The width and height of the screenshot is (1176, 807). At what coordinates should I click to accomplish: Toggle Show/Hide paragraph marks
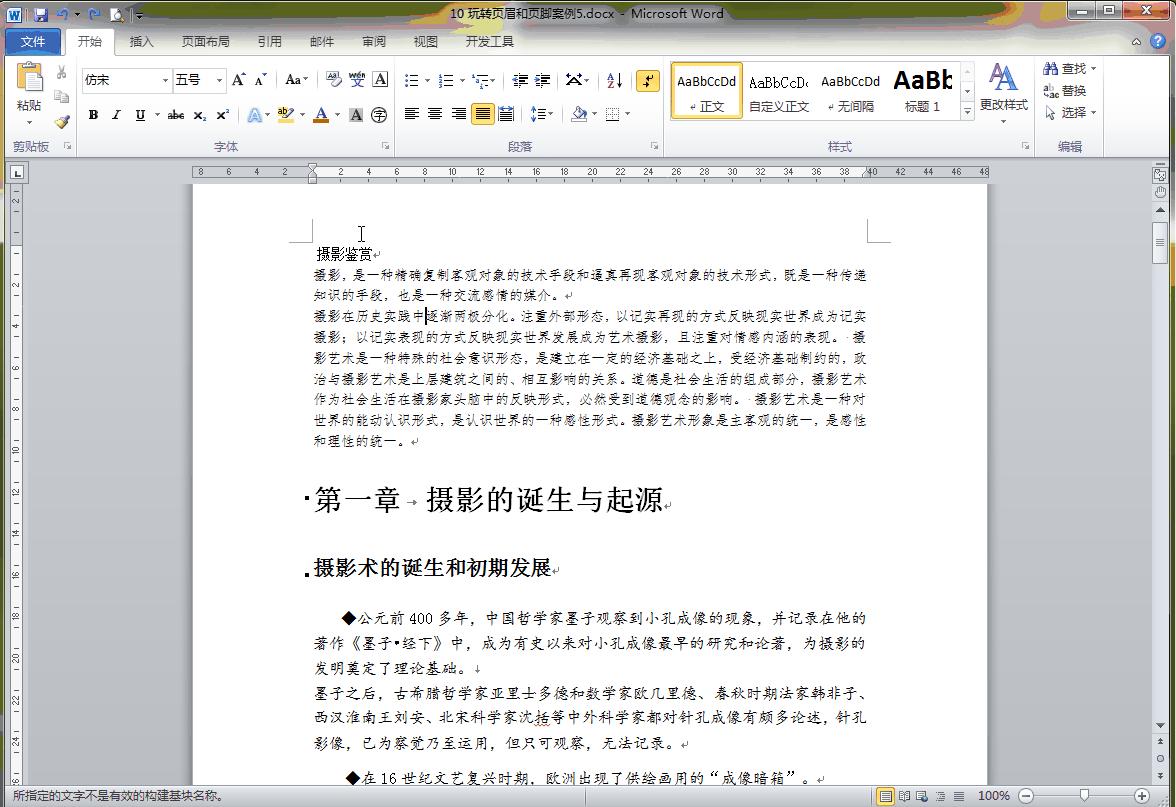647,80
